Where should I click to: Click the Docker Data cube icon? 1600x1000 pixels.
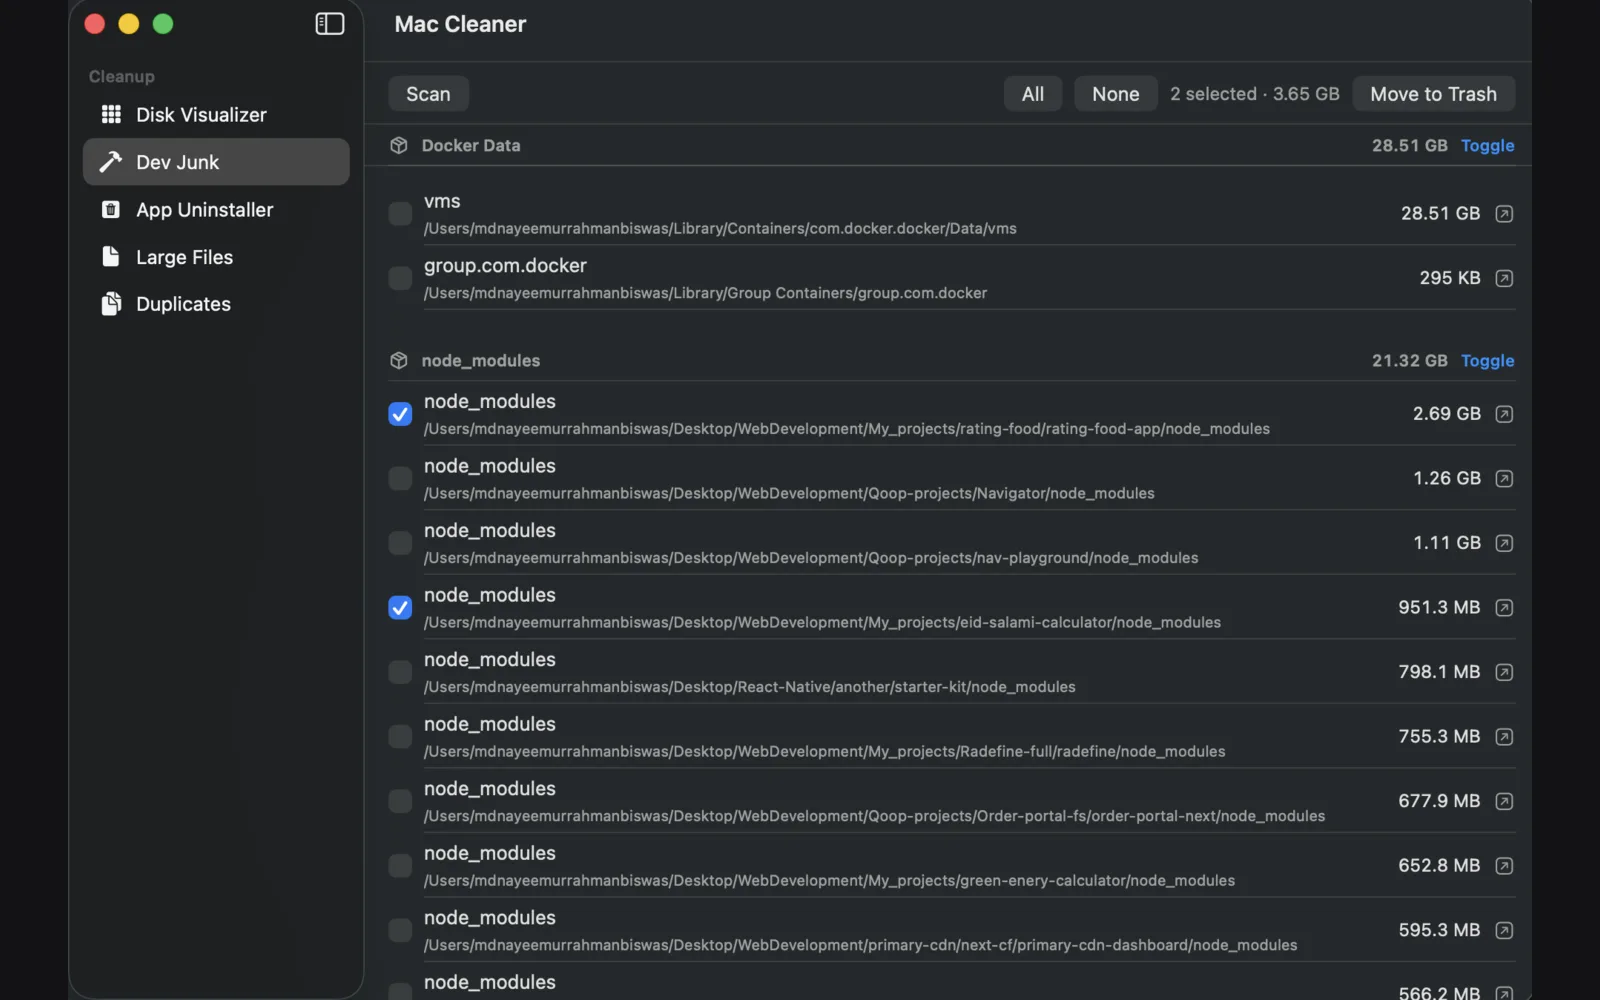click(399, 146)
